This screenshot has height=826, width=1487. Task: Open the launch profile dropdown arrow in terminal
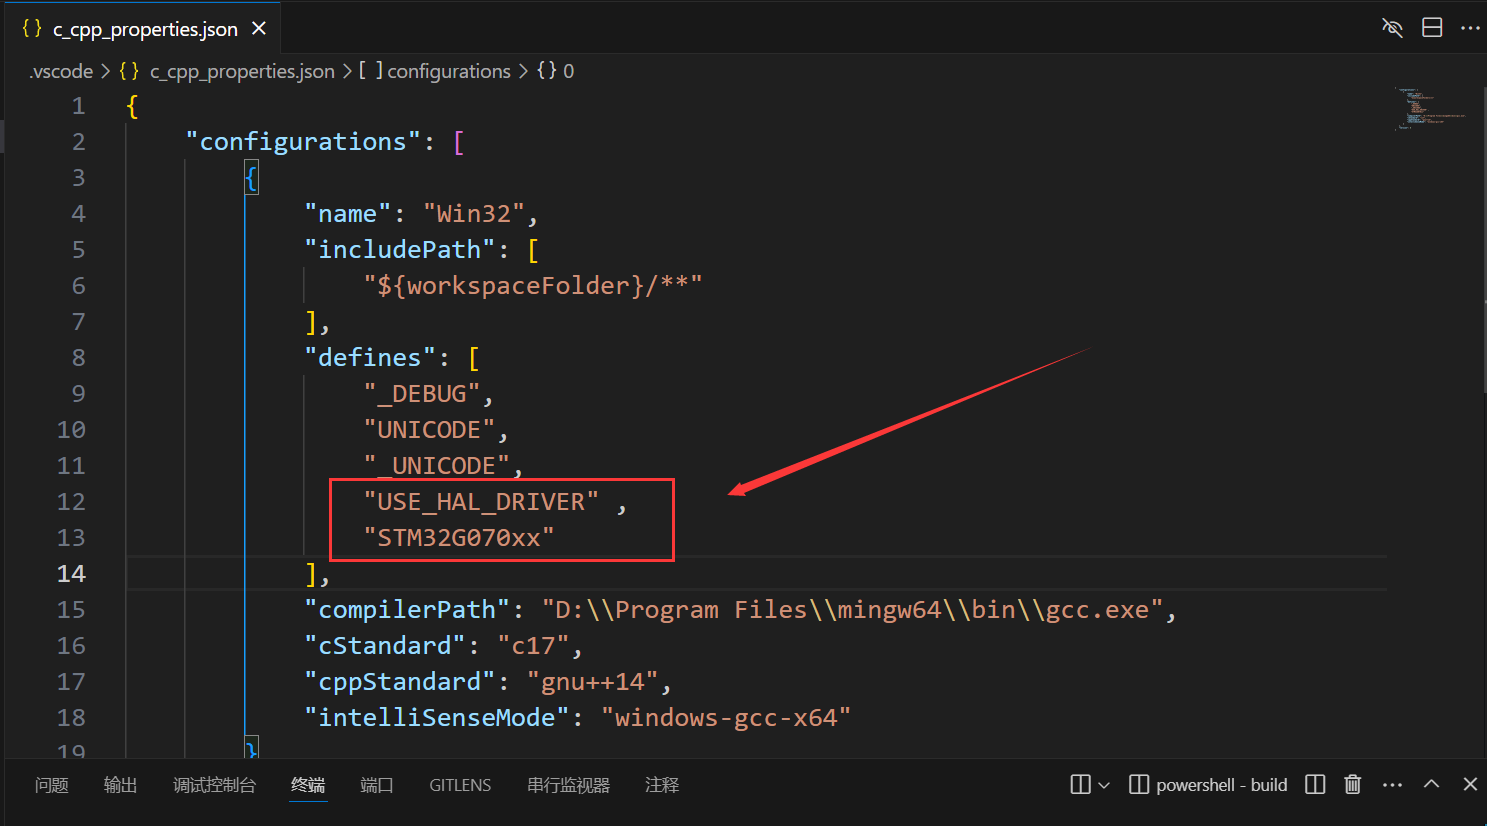pyautogui.click(x=1104, y=785)
